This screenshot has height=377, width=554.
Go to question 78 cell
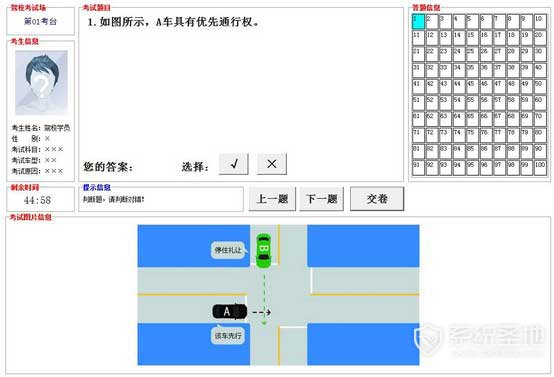click(513, 136)
